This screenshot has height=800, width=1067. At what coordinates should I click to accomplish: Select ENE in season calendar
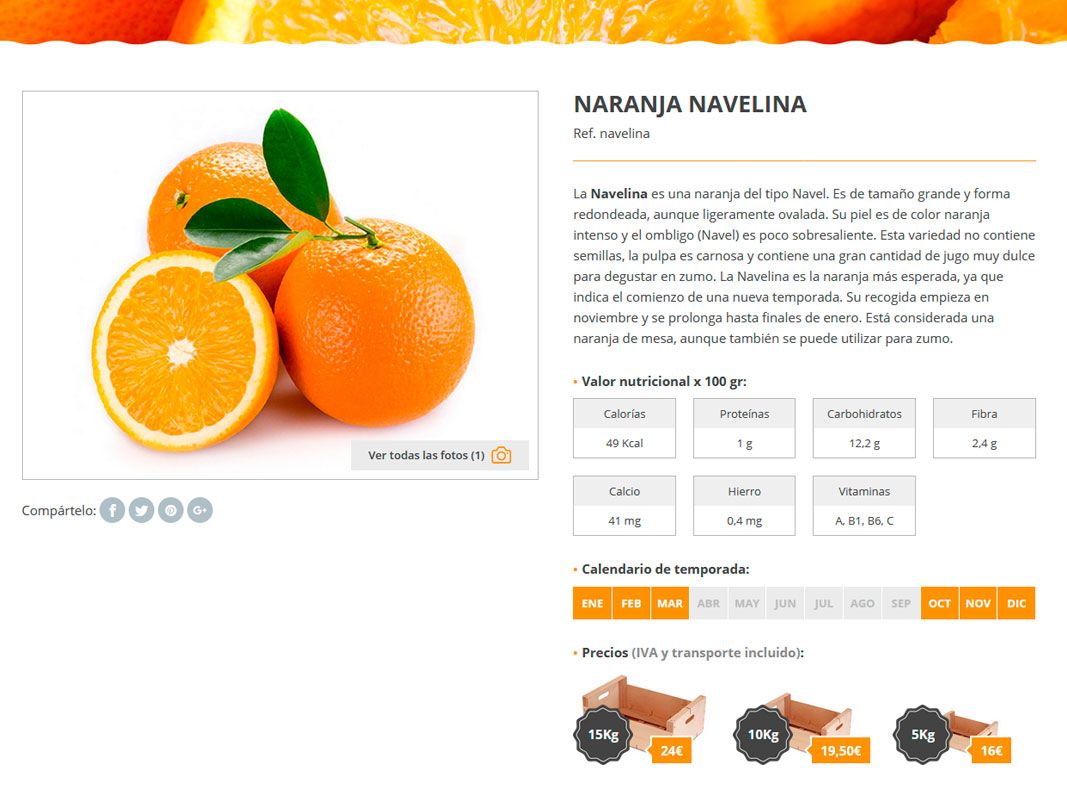592,603
